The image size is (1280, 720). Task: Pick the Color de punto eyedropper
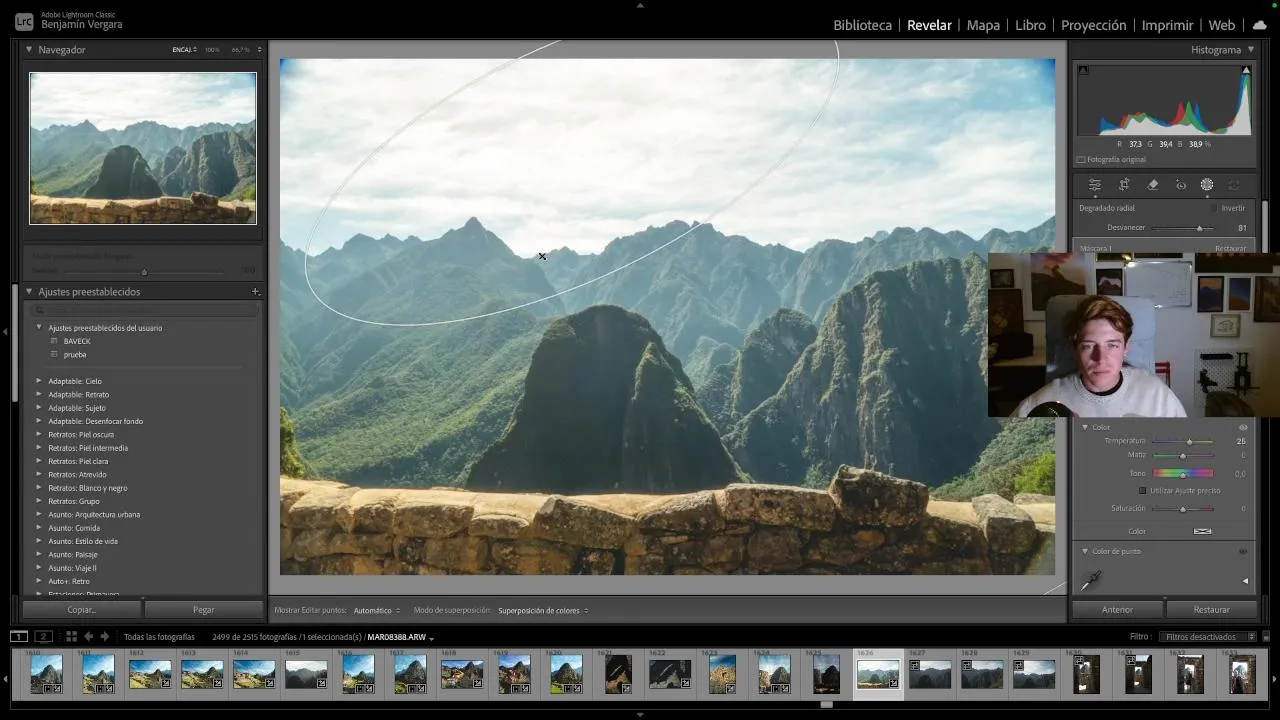tap(1091, 580)
